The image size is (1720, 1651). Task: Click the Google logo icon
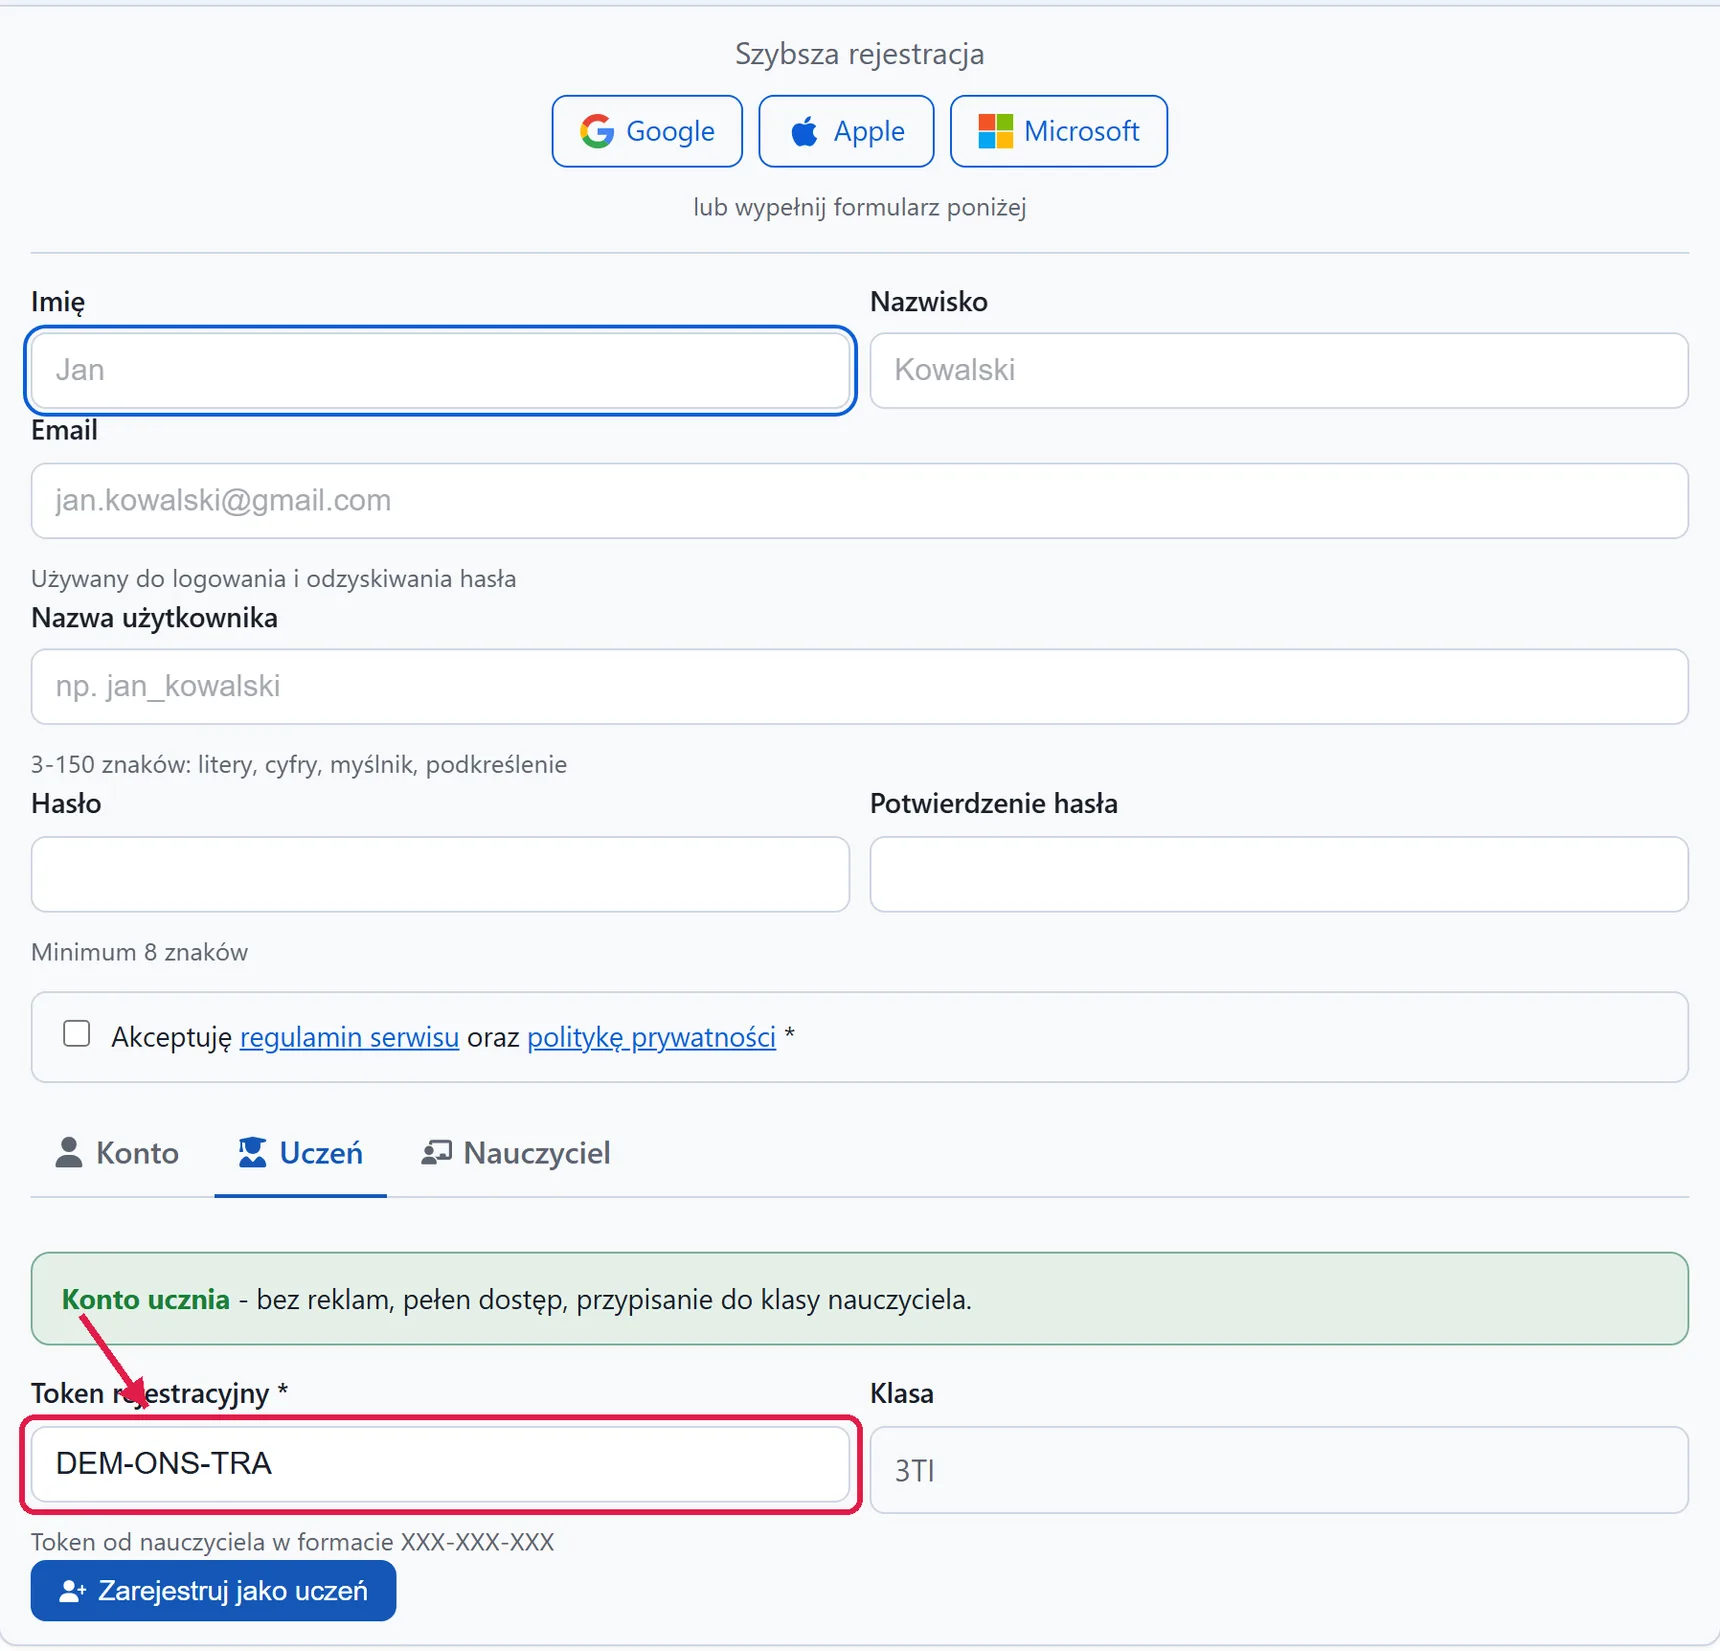597,131
